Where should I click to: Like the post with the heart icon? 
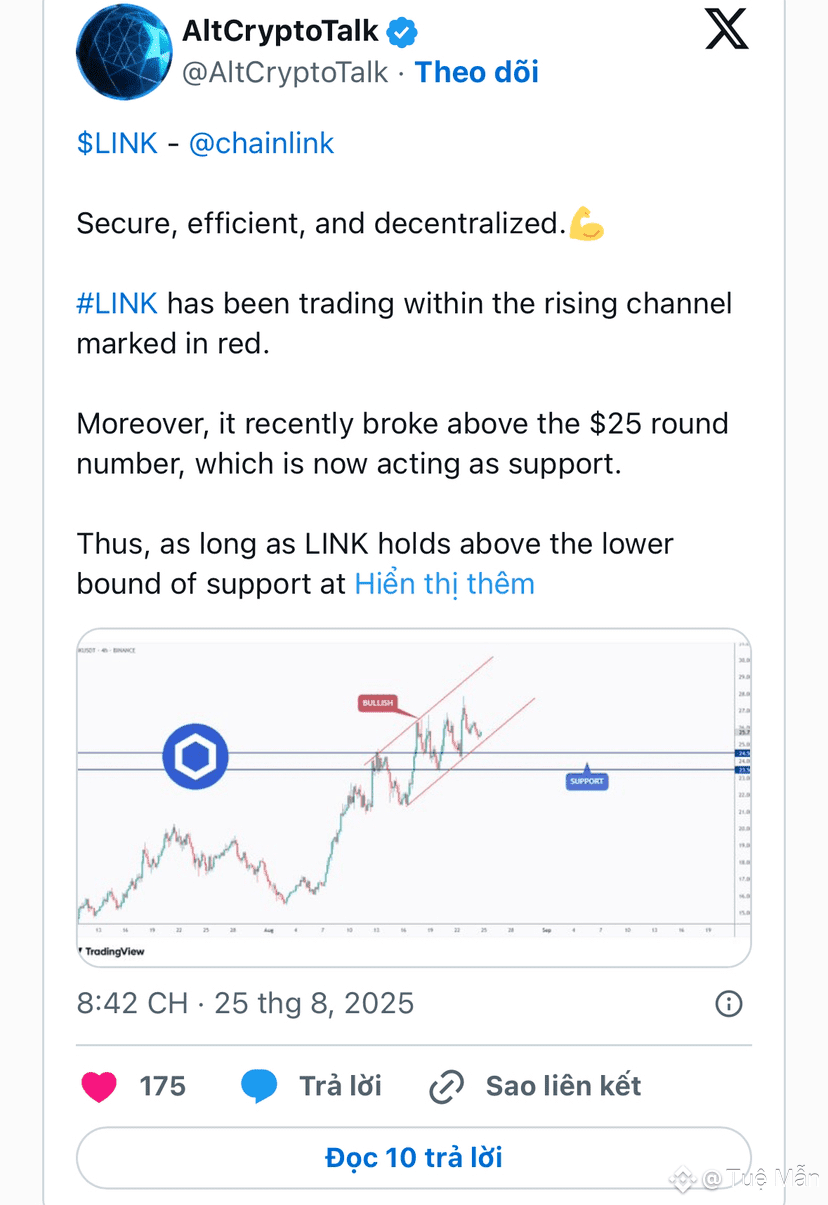99,1086
